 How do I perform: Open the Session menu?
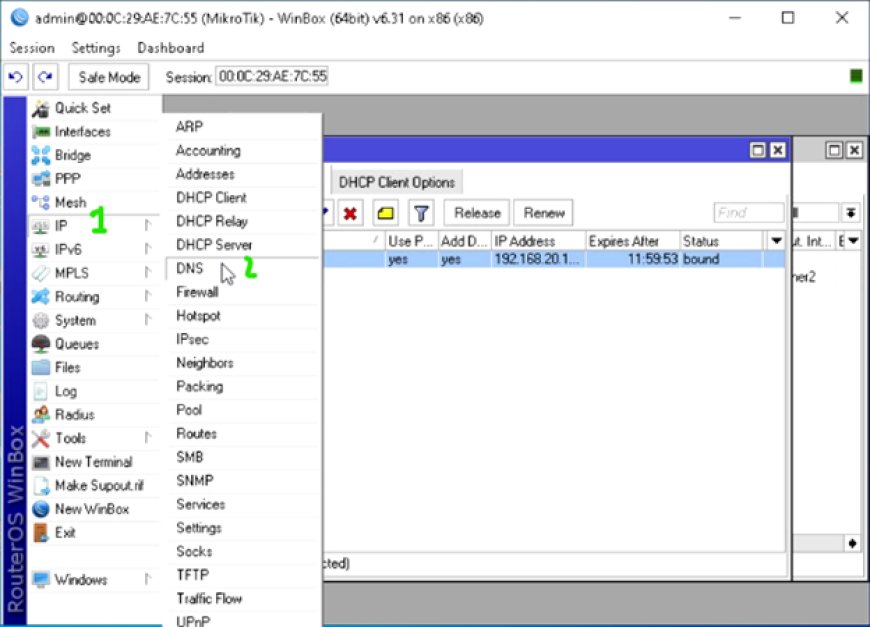click(32, 48)
